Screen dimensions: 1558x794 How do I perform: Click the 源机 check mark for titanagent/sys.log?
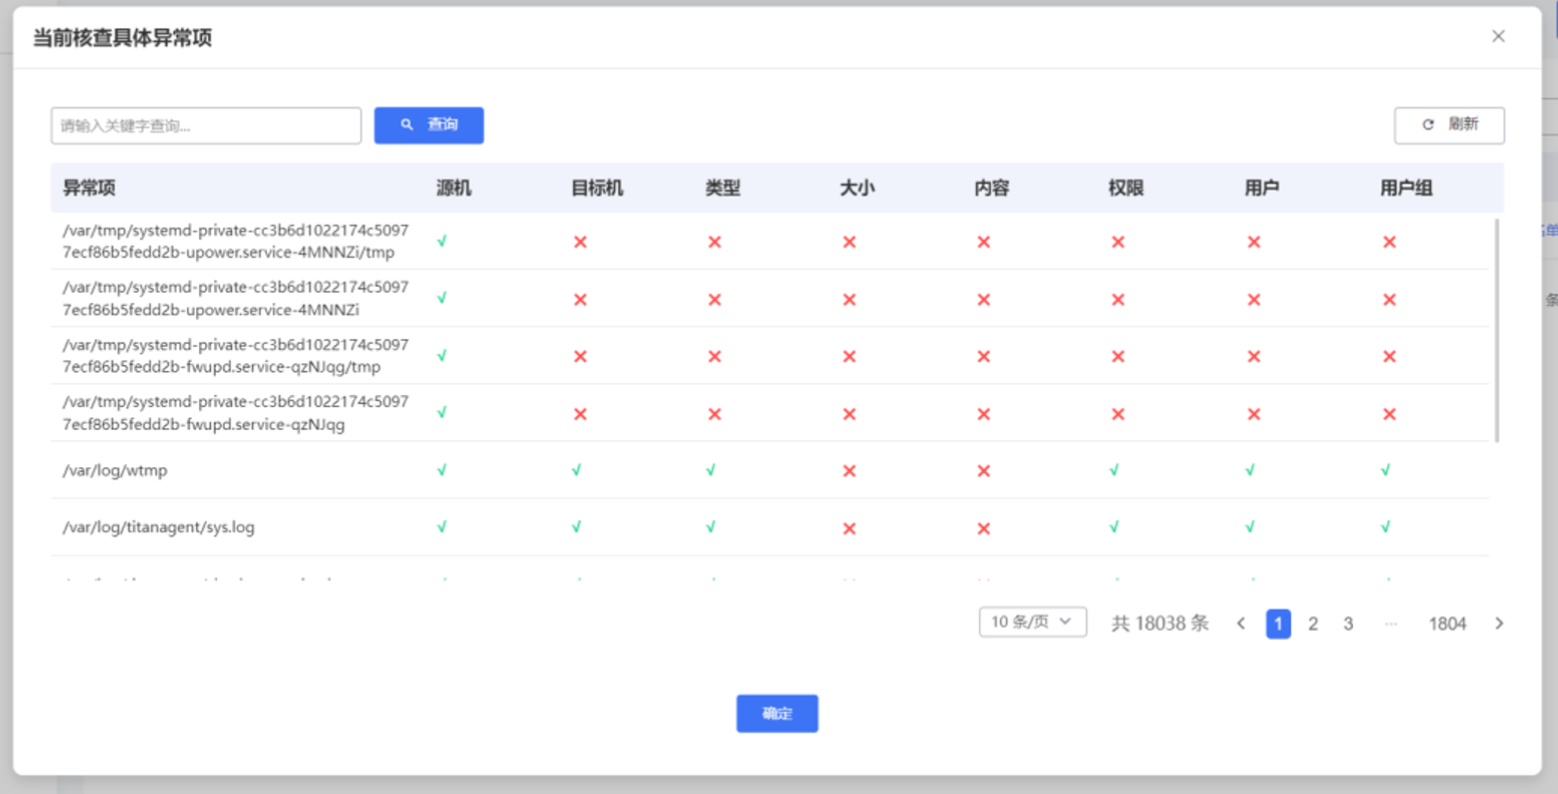442,526
